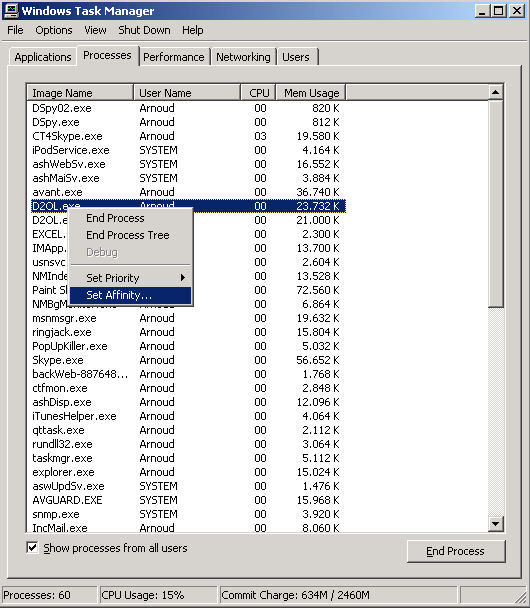Open the File menu
The image size is (530, 608).
15,30
